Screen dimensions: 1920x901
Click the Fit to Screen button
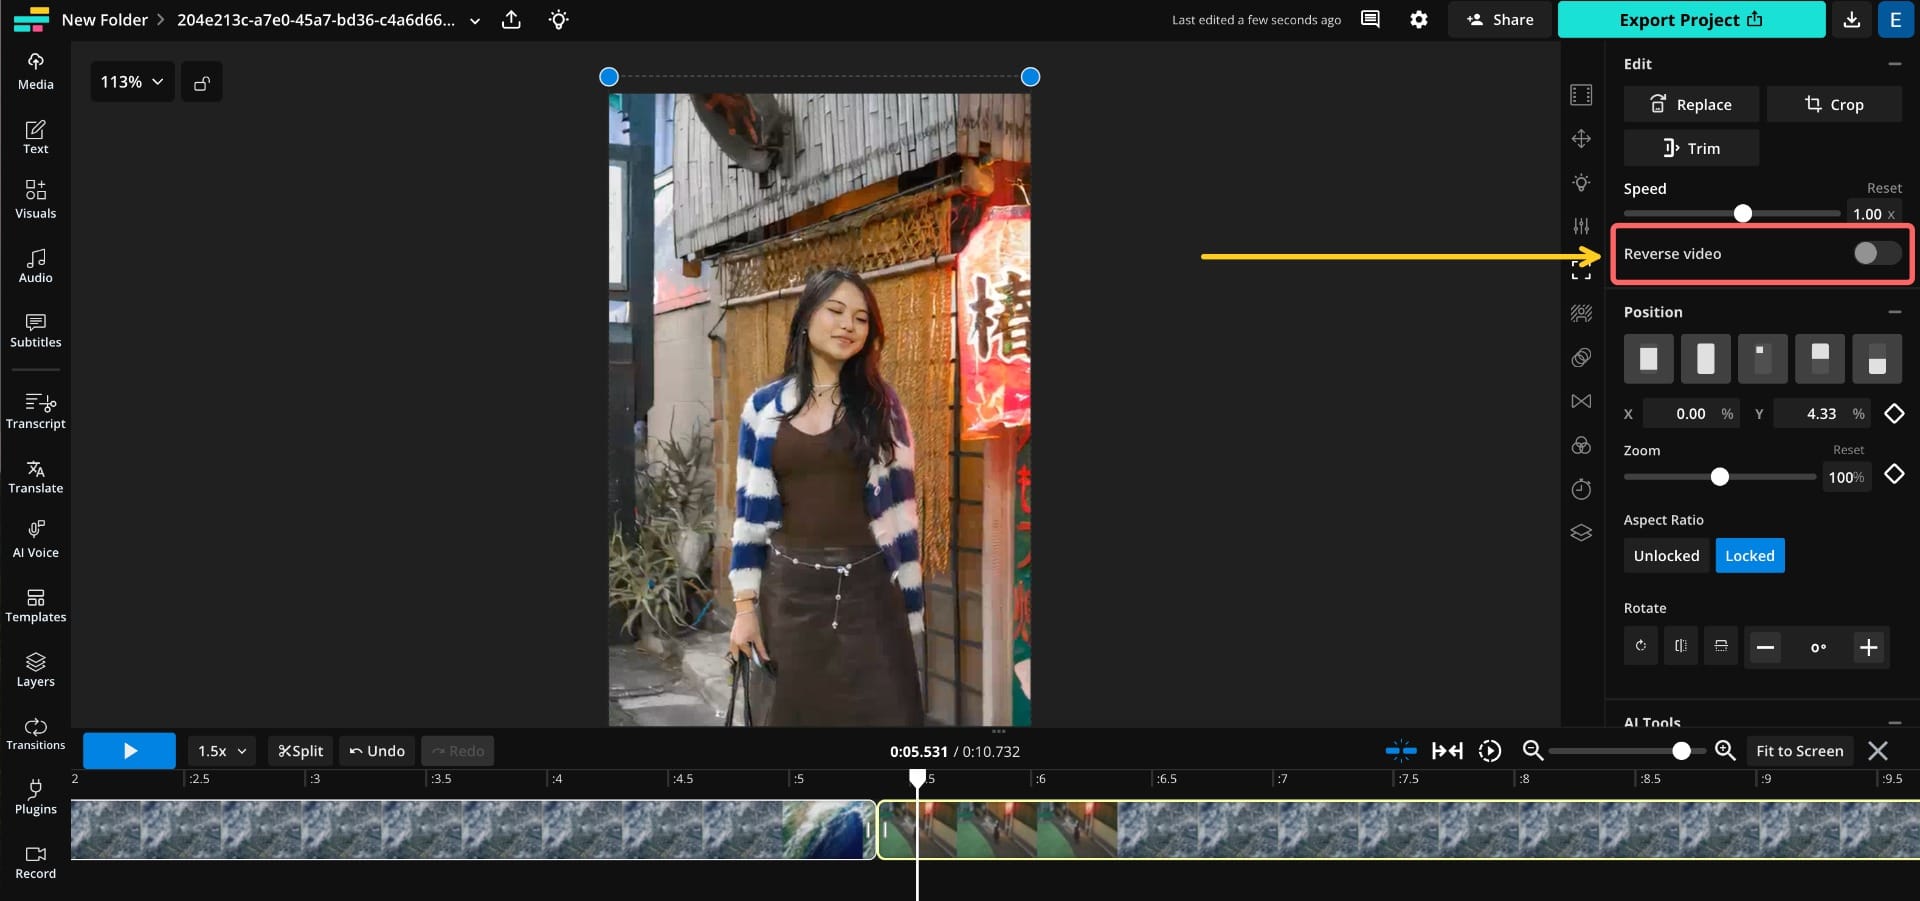point(1798,750)
